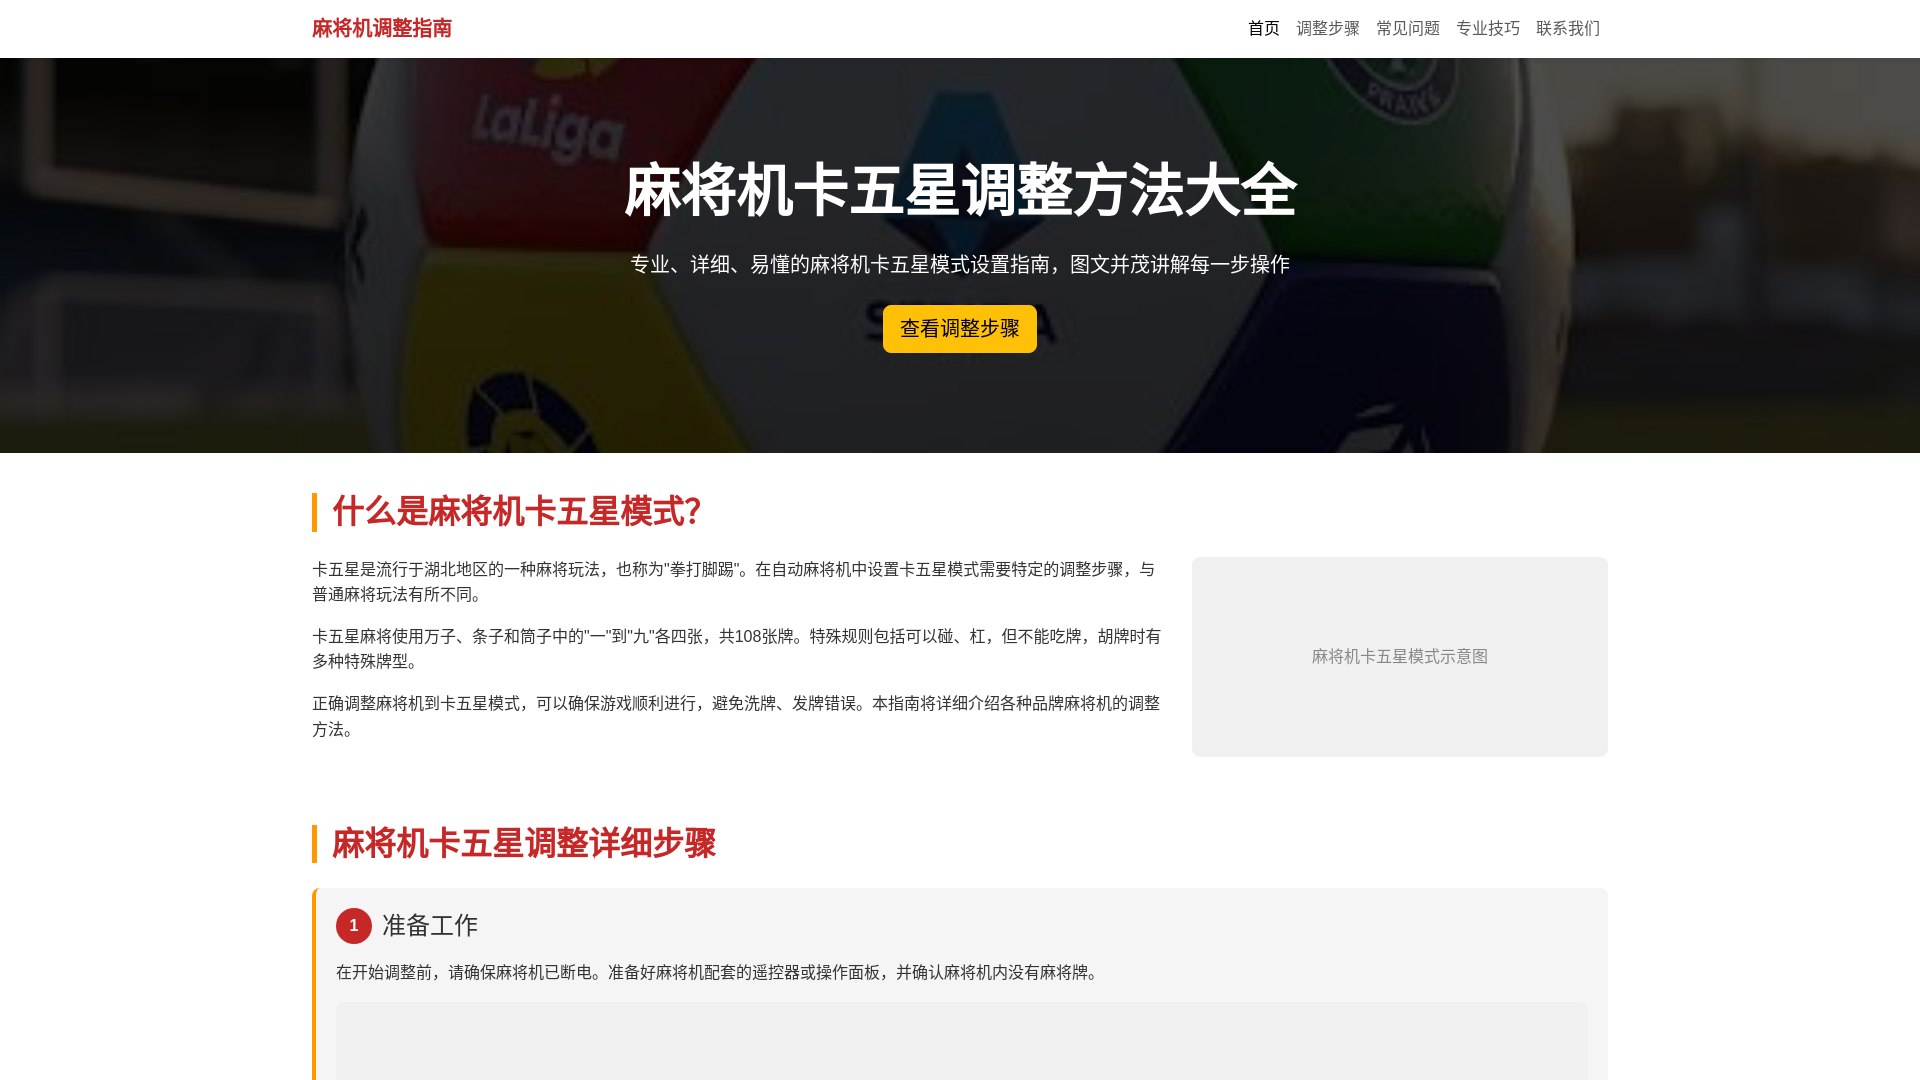Go to 调整步骤 in navigation
The width and height of the screenshot is (1920, 1080).
(1327, 28)
